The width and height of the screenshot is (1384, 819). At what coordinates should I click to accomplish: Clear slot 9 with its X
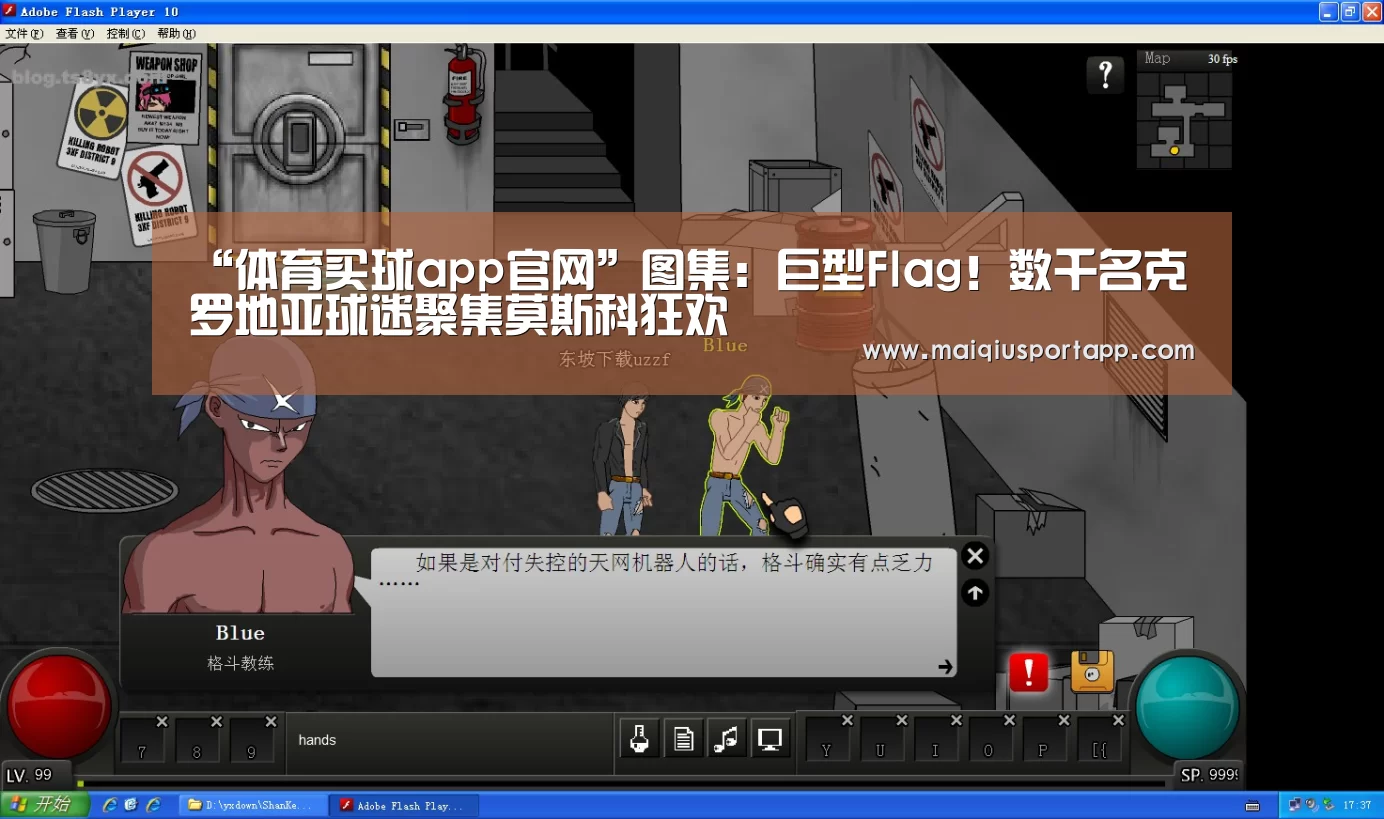(x=270, y=721)
